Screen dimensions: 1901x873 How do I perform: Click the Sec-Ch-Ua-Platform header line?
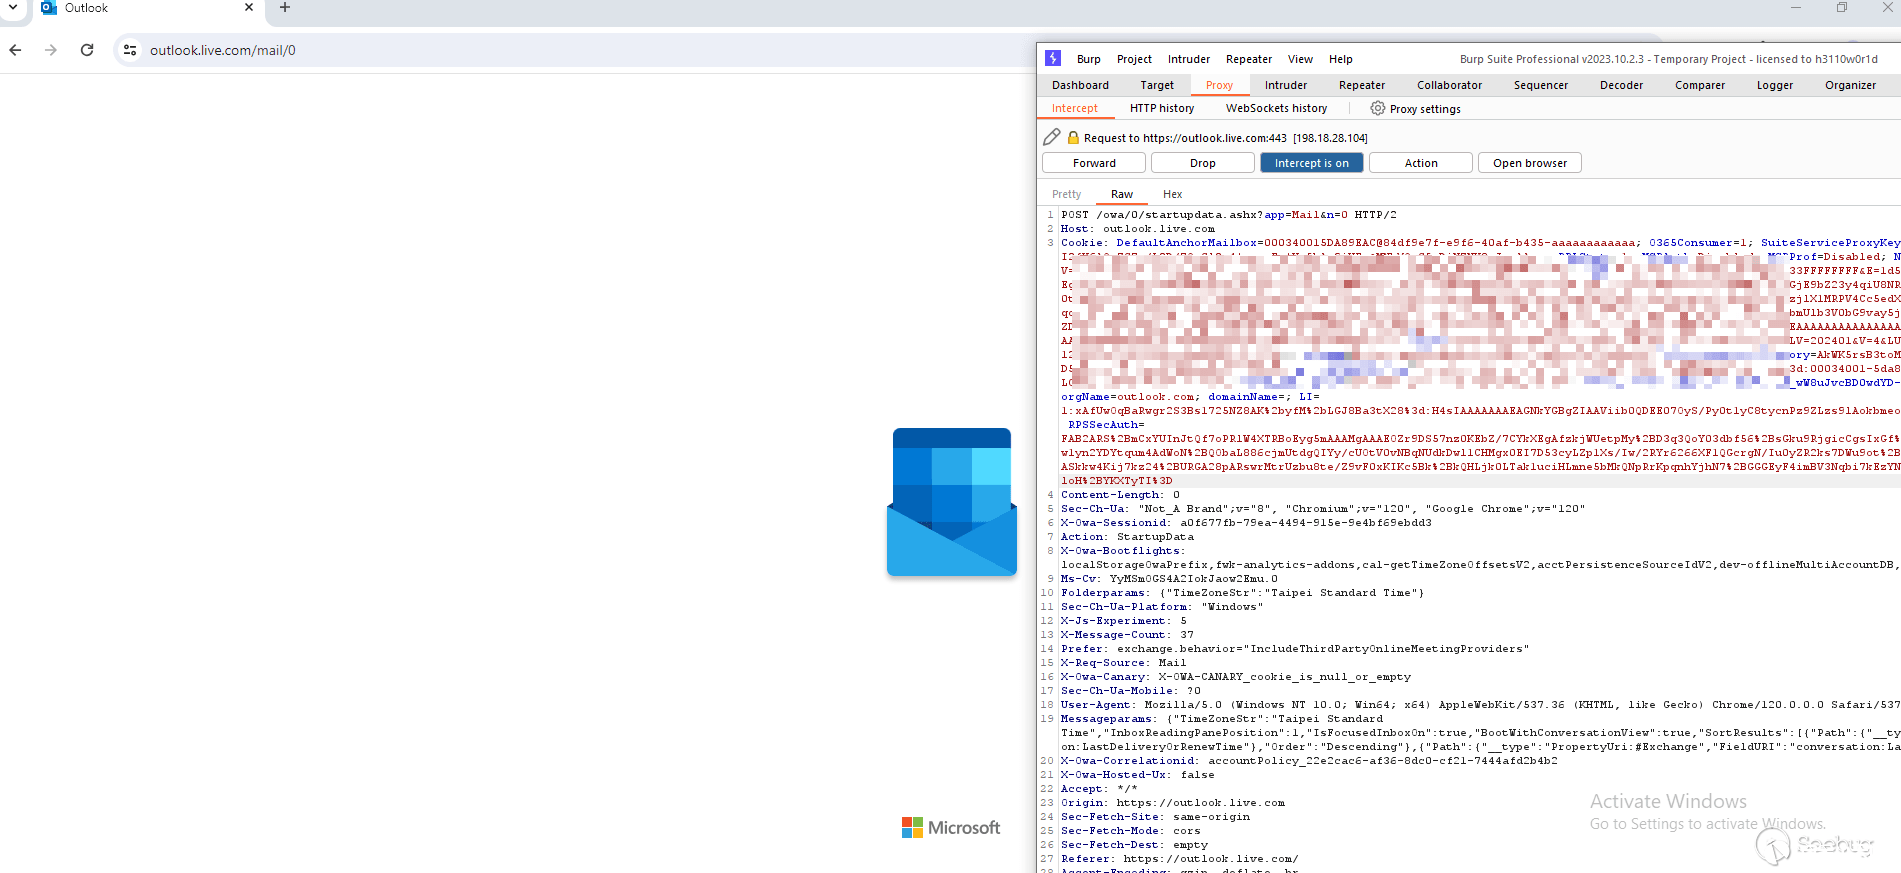(1162, 607)
